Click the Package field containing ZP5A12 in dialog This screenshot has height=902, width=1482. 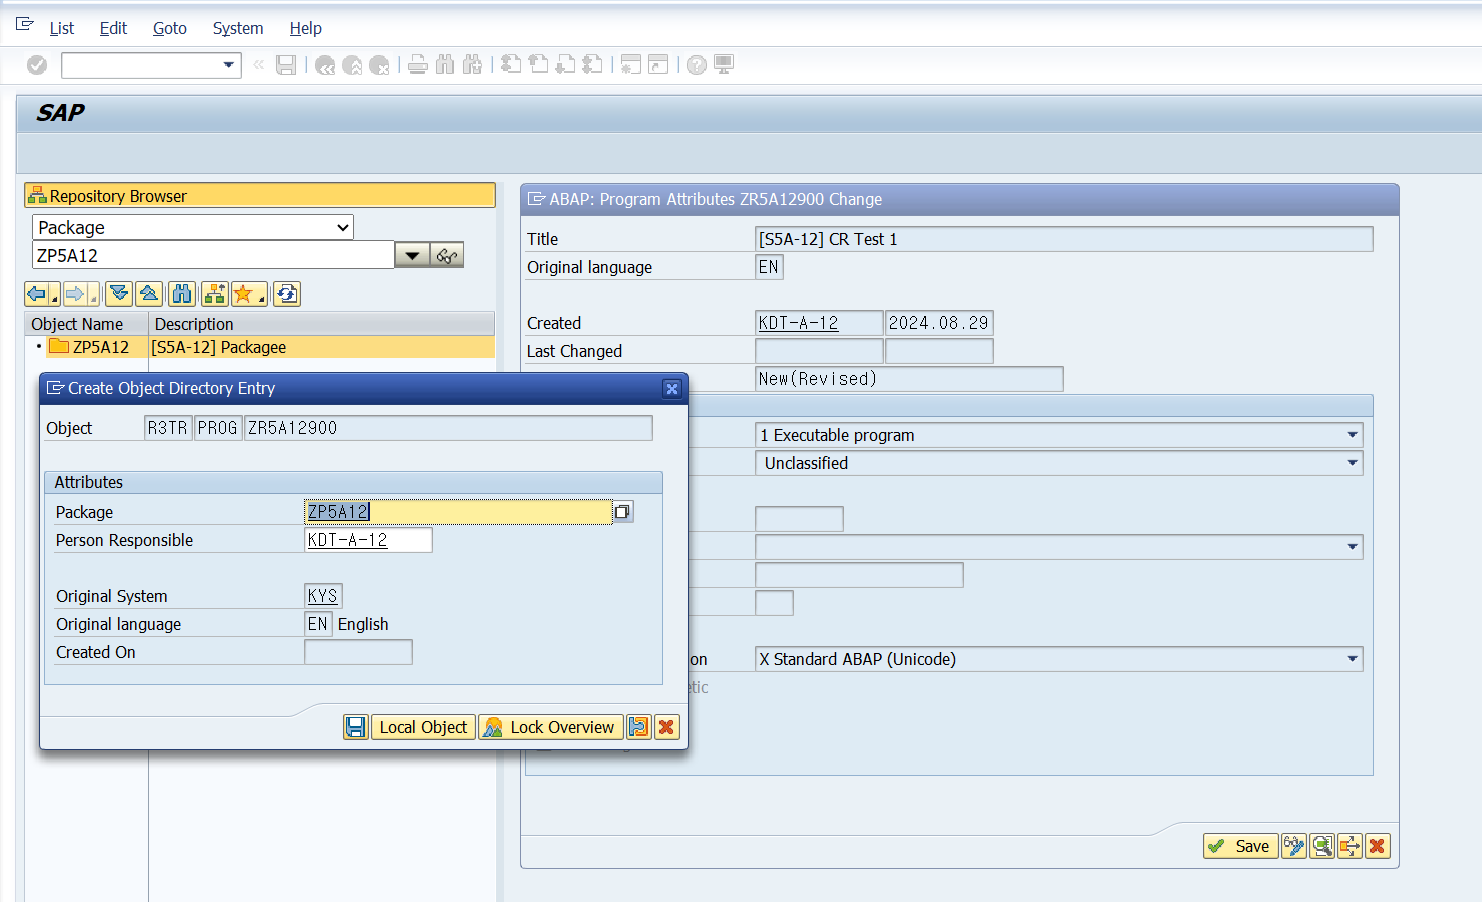pyautogui.click(x=458, y=512)
